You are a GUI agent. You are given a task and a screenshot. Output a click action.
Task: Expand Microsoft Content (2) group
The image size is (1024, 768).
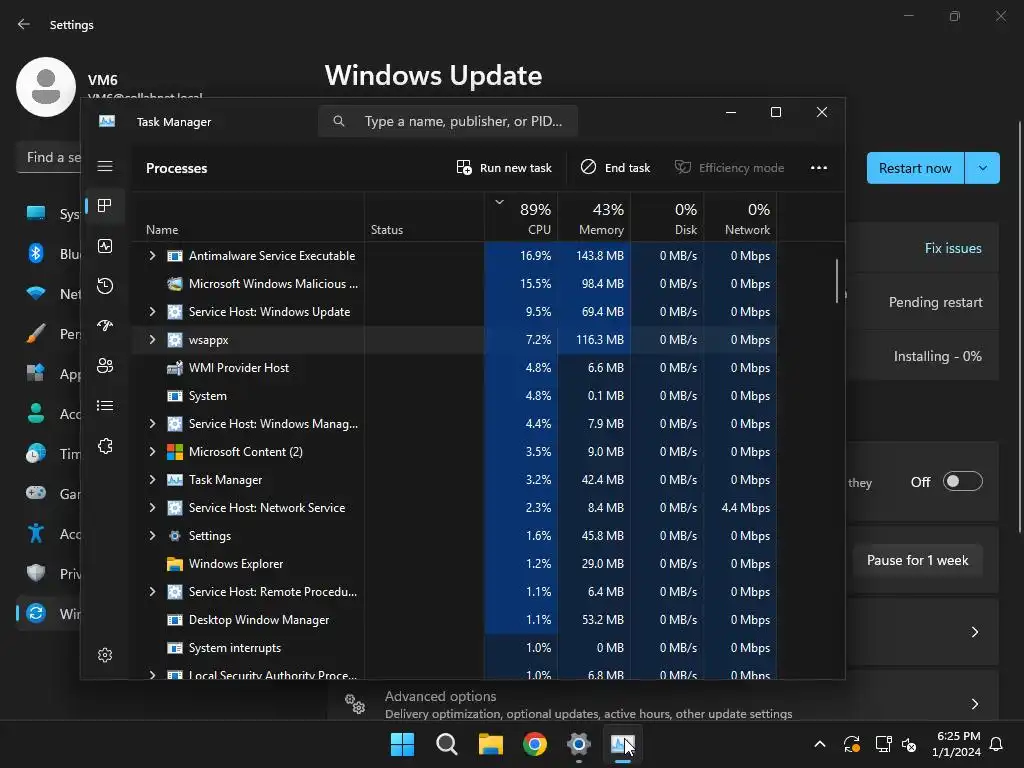(x=152, y=451)
